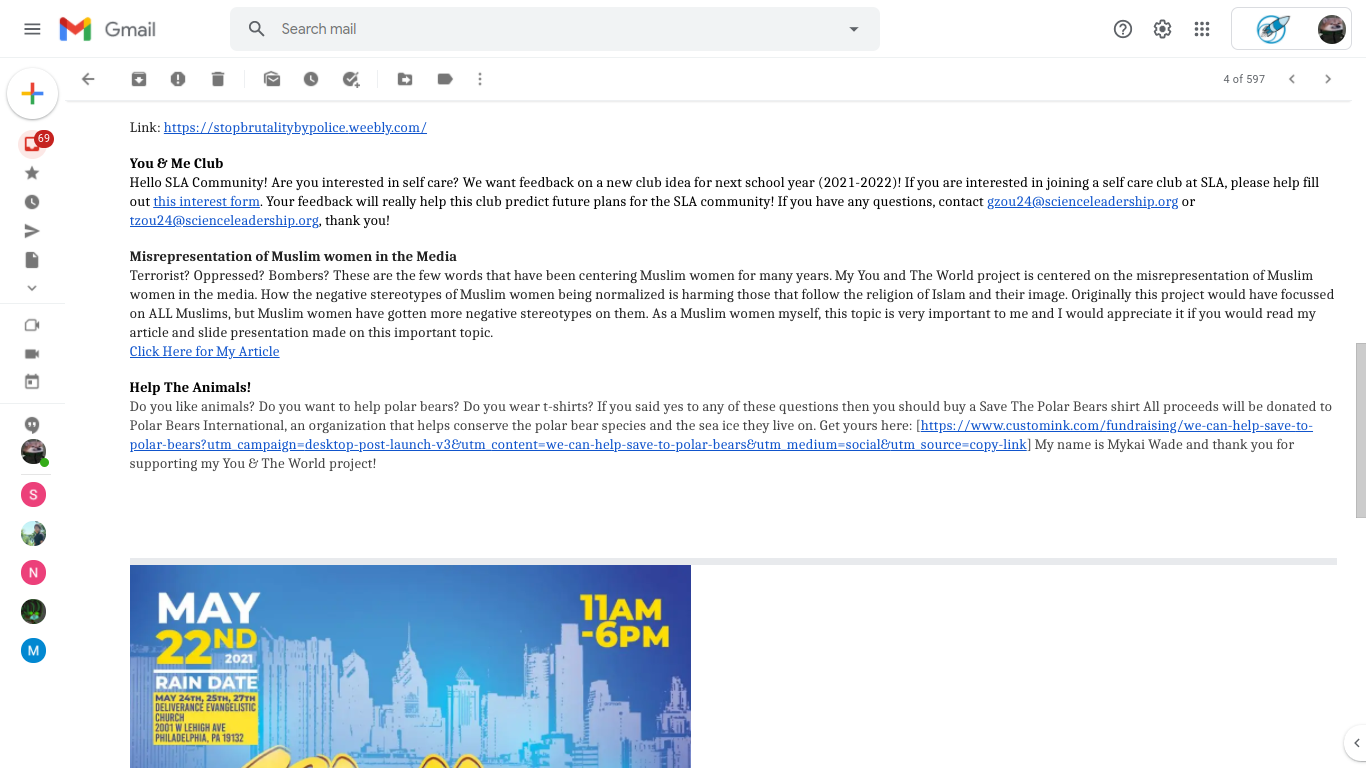Open the Compose new mail button

click(x=32, y=94)
